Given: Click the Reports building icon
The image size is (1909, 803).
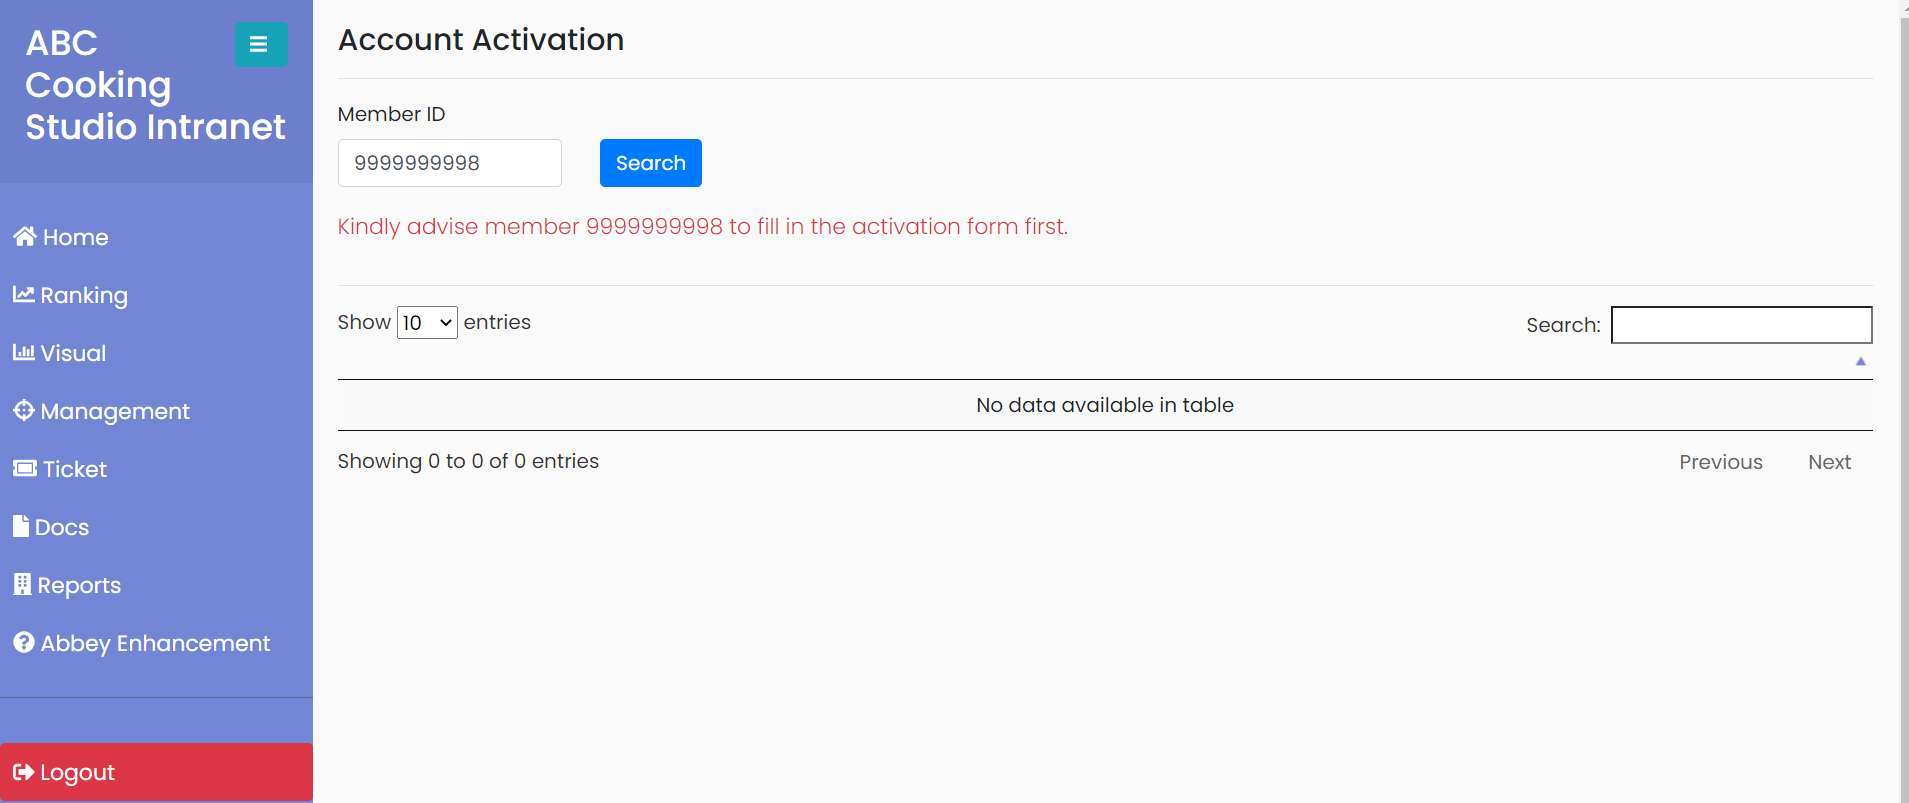Looking at the screenshot, I should [x=22, y=585].
